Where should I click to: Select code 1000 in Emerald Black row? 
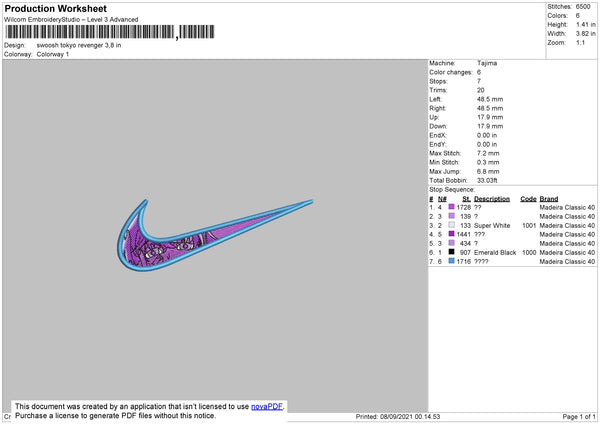pyautogui.click(x=529, y=253)
